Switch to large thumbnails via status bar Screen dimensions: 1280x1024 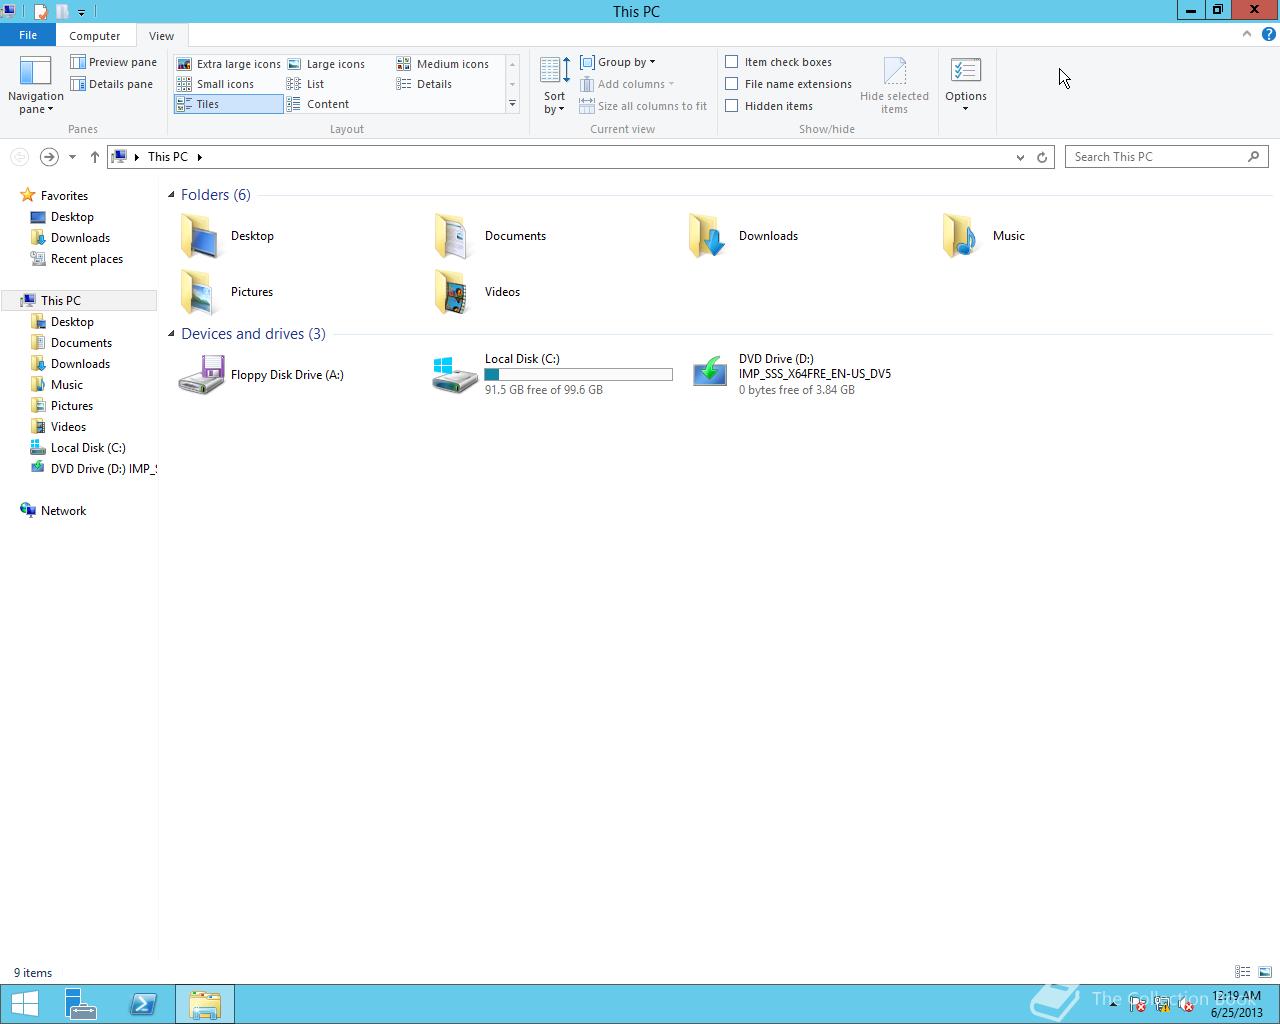(1264, 972)
